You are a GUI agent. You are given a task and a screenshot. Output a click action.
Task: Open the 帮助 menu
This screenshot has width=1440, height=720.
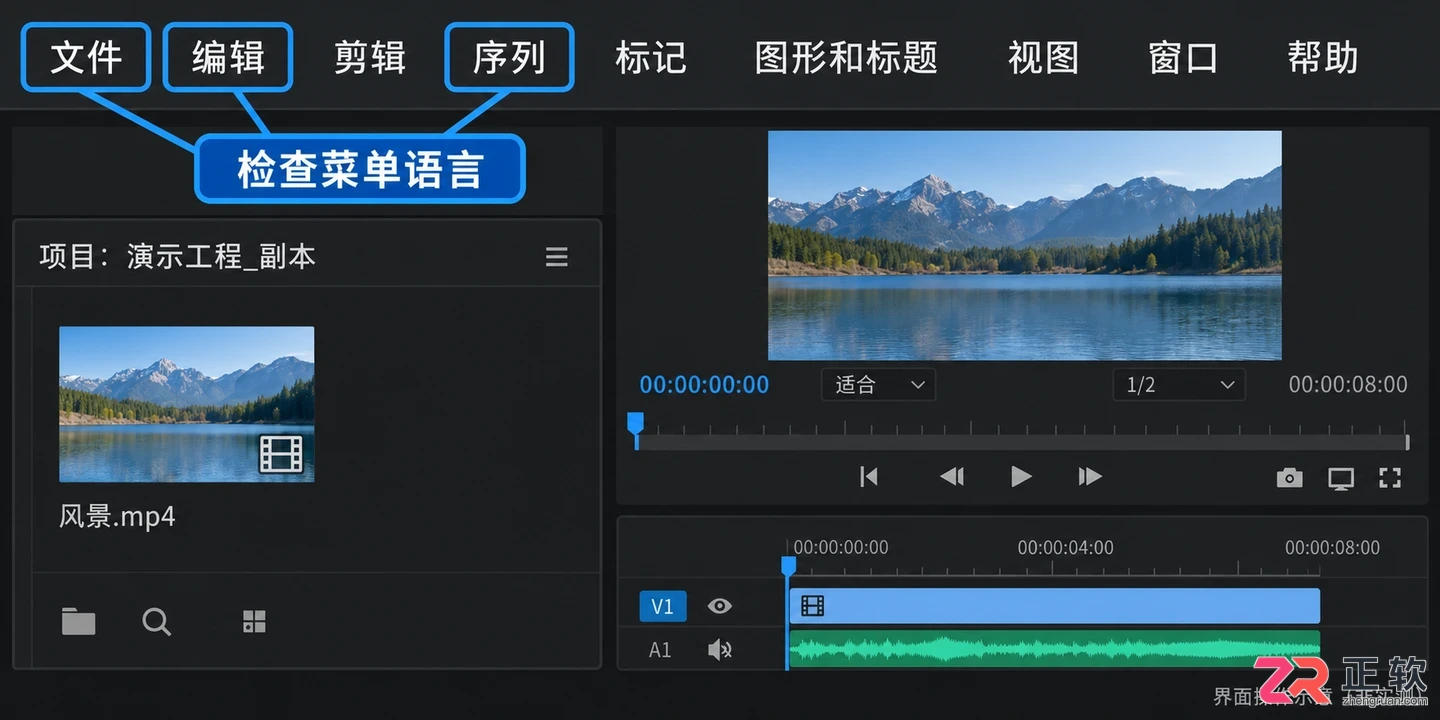(1323, 58)
